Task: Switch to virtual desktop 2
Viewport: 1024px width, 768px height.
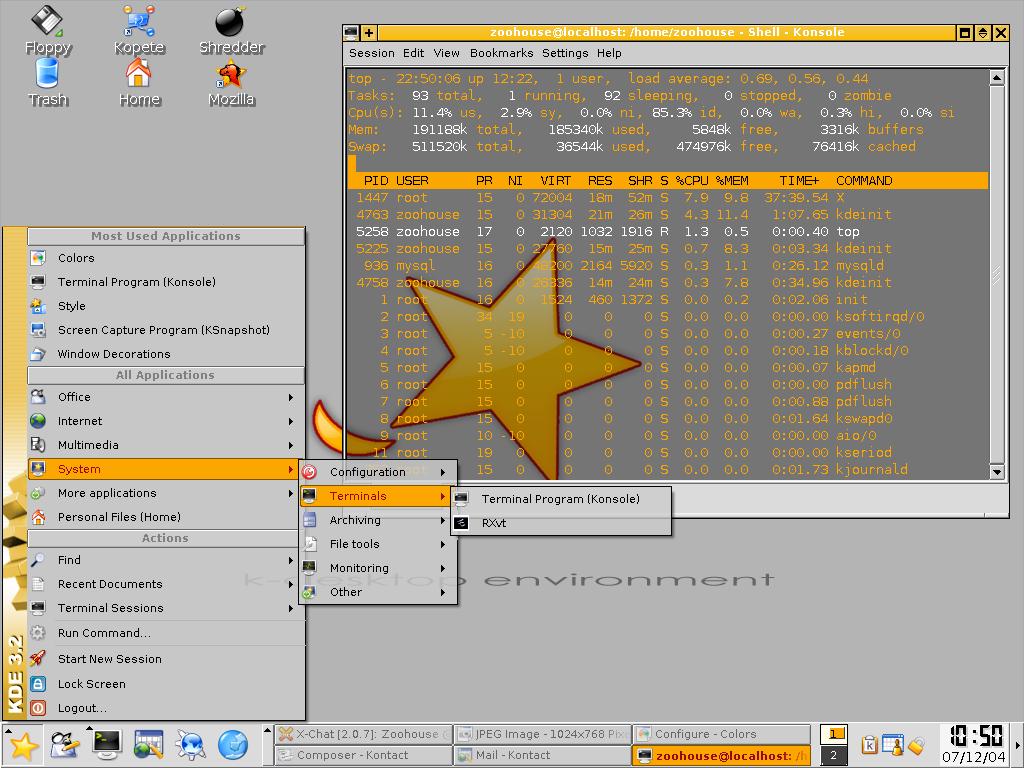Action: coord(833,755)
